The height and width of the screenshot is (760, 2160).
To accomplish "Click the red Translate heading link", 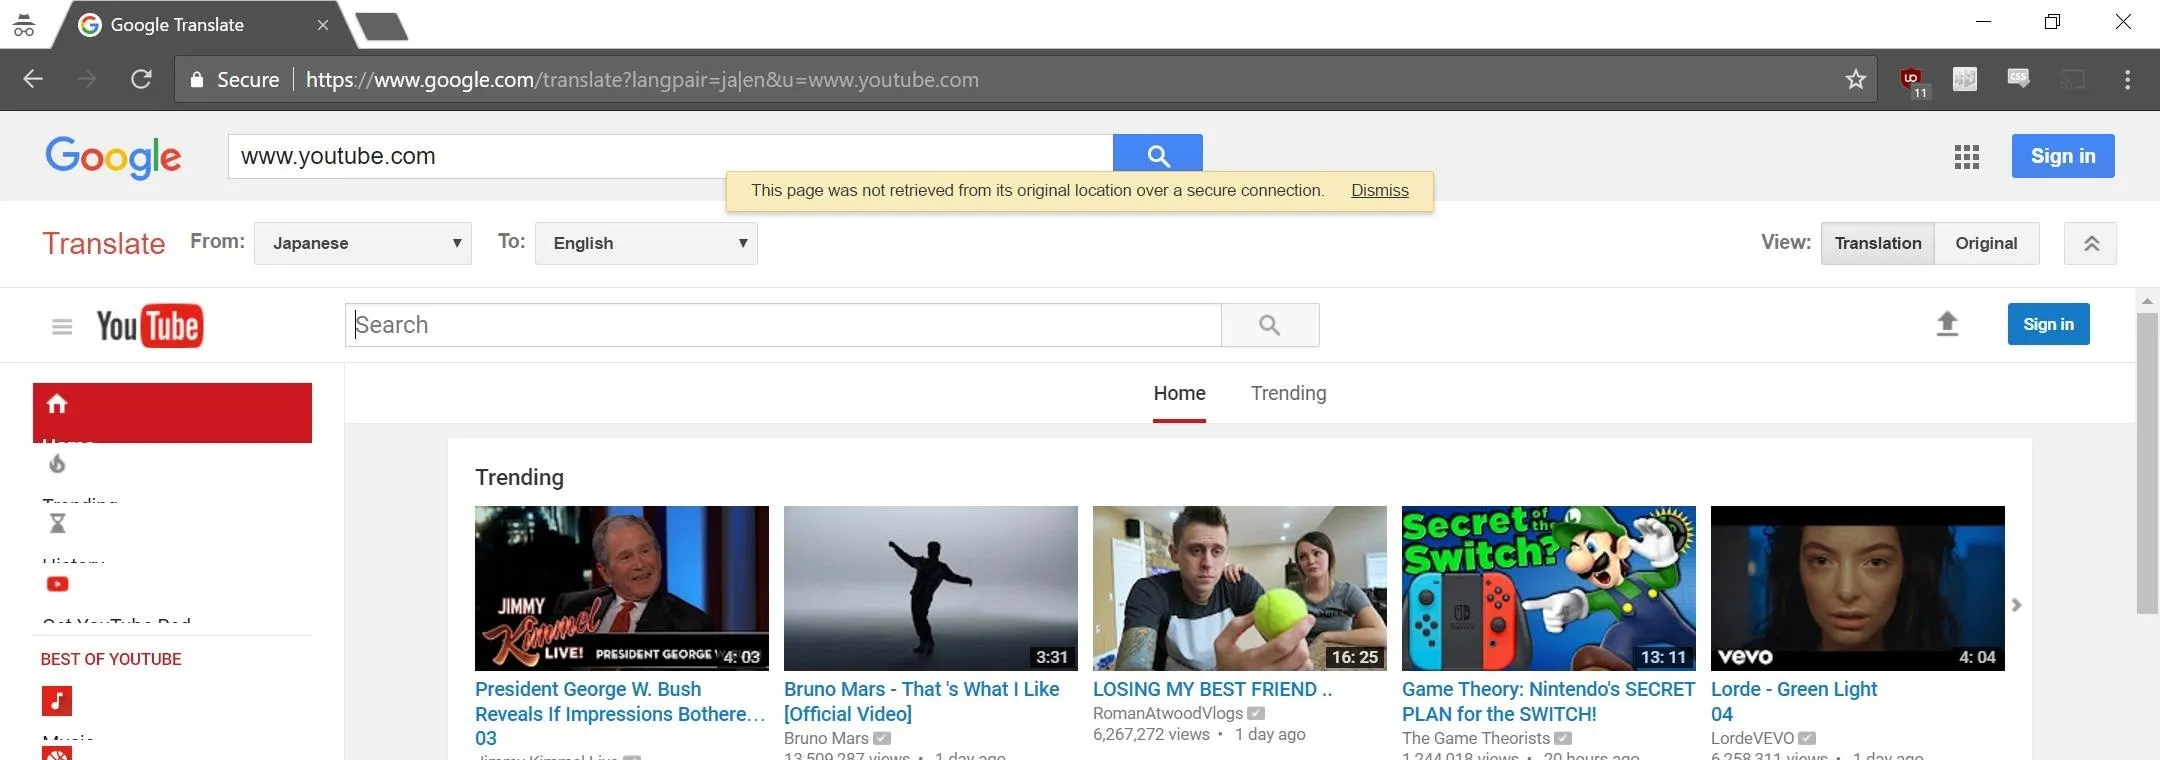I will [104, 243].
